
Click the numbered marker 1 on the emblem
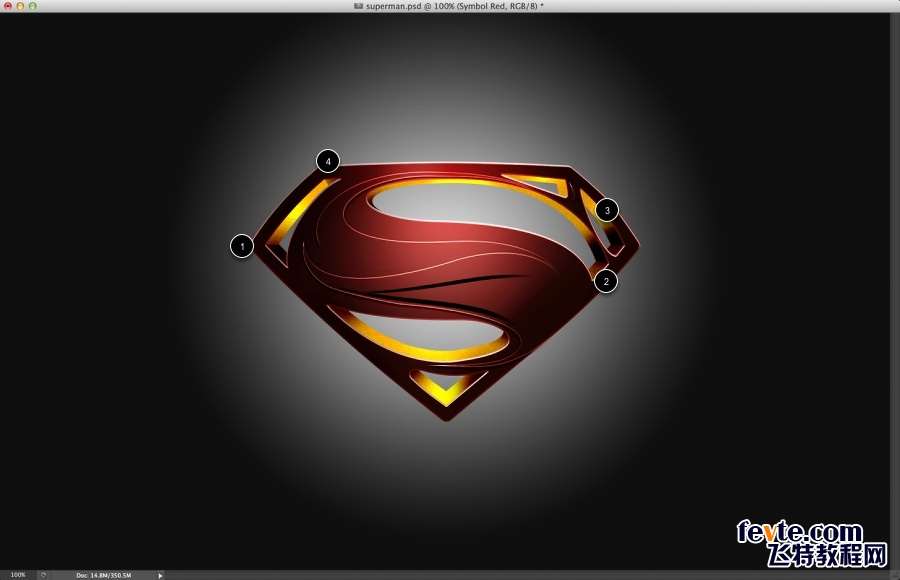pos(241,245)
